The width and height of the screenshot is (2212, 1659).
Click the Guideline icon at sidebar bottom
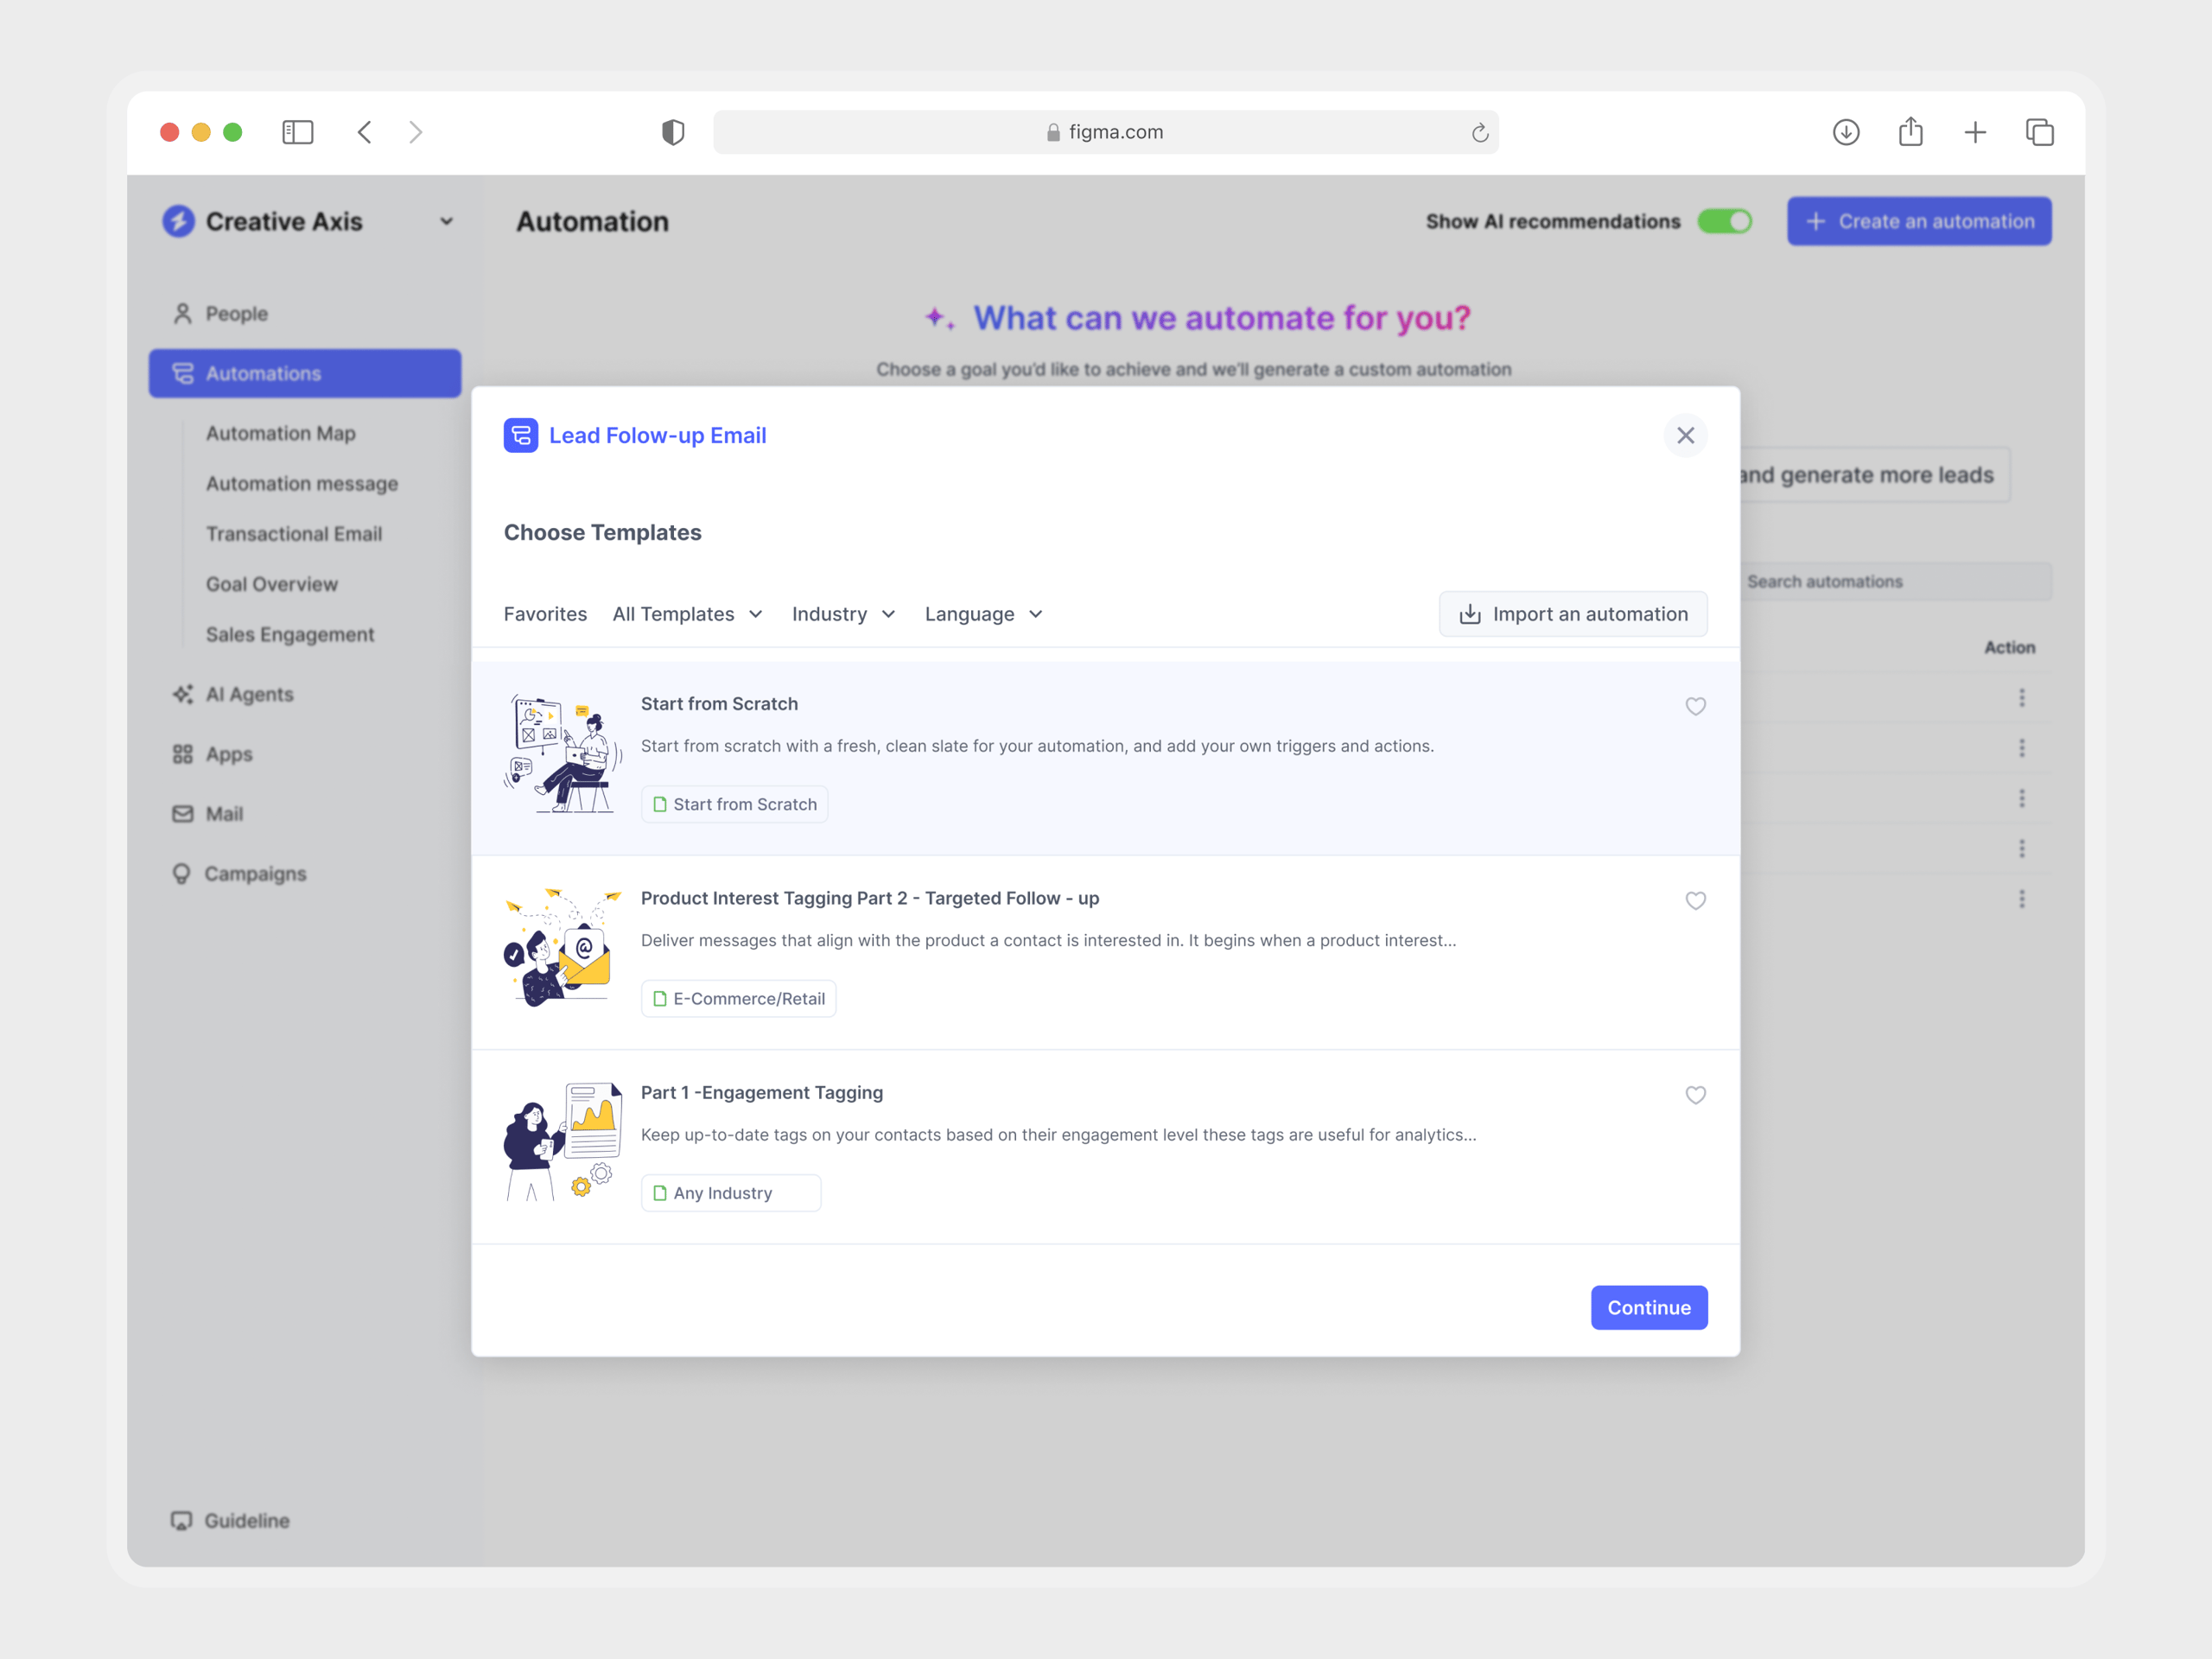tap(181, 1520)
